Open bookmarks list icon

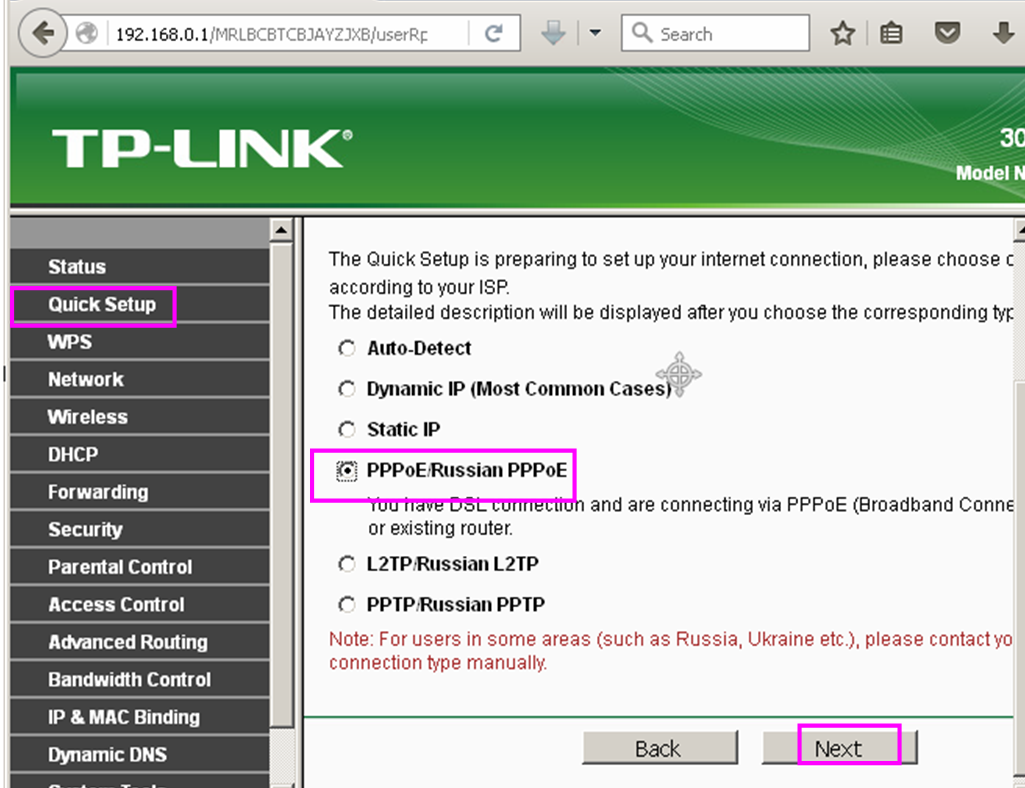891,33
